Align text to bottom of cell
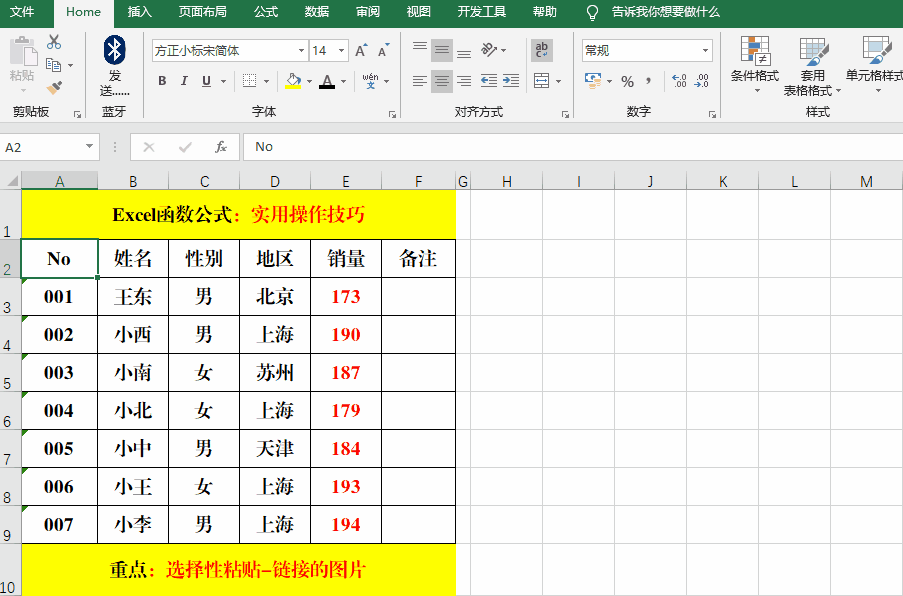This screenshot has width=903, height=596. (464, 51)
